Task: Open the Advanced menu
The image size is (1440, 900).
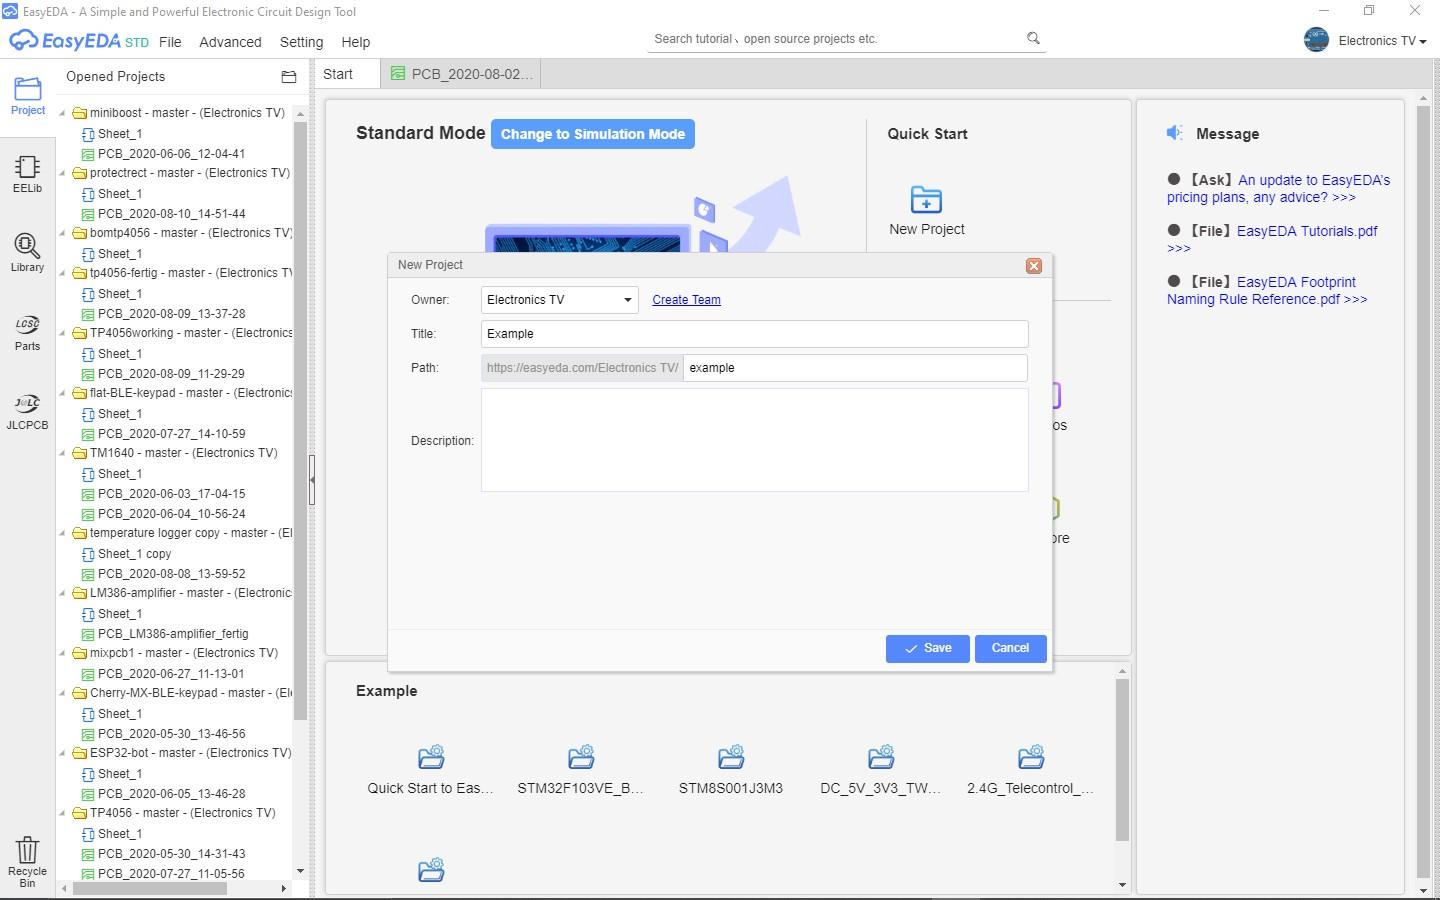Action: click(230, 42)
